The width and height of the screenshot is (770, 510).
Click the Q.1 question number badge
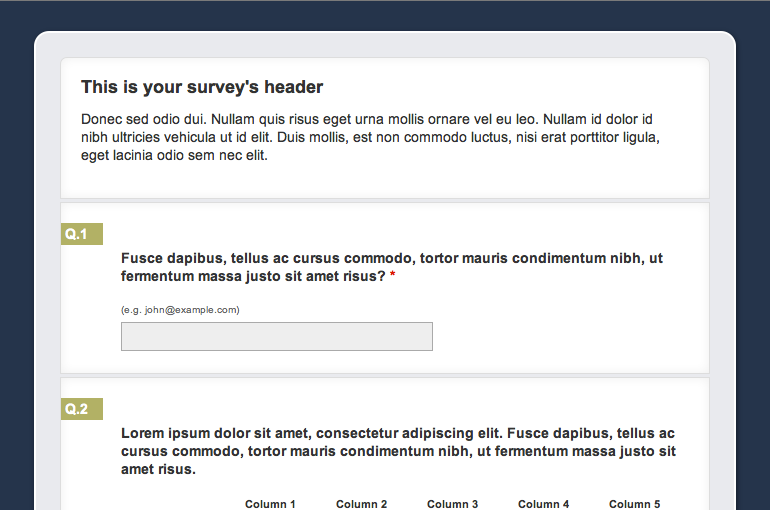click(x=77, y=234)
